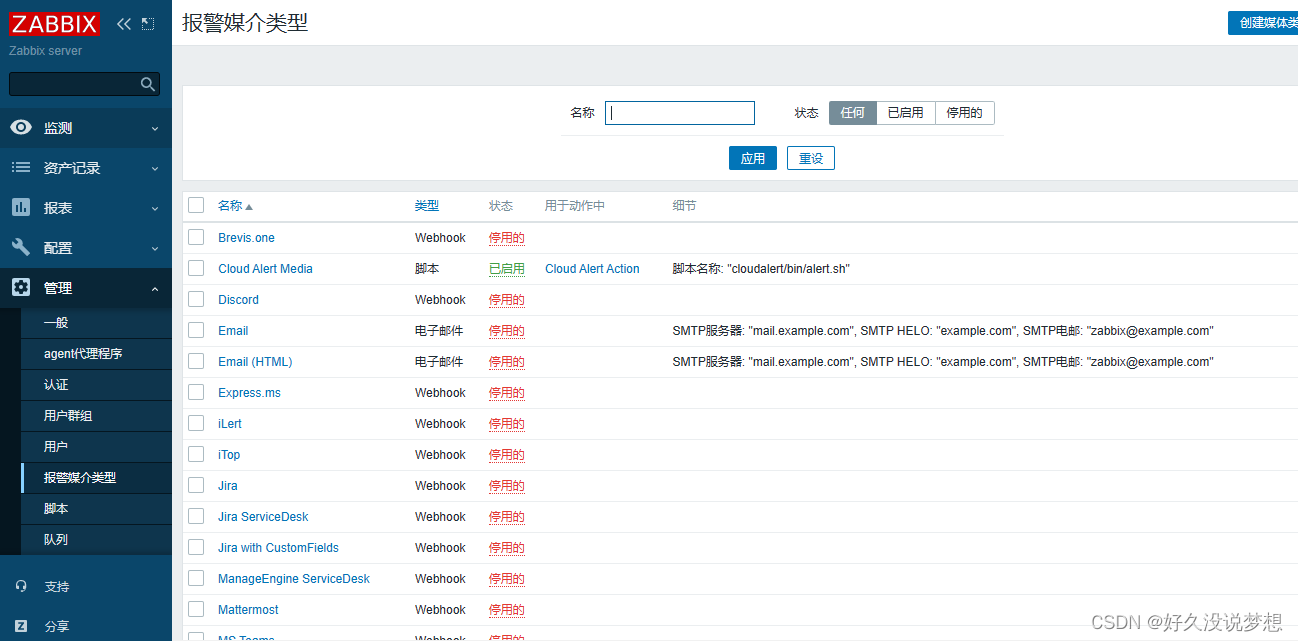Check the Cloud Alert Media row checkbox

(196, 268)
